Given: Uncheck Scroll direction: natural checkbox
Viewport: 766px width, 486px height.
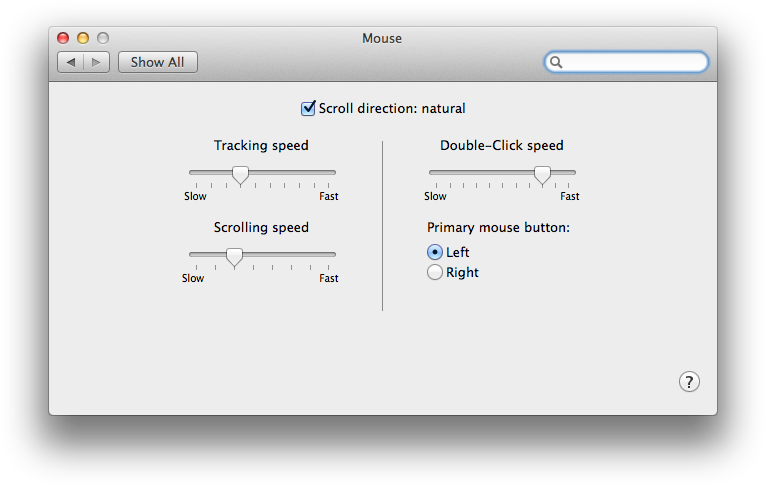Looking at the screenshot, I should (309, 108).
